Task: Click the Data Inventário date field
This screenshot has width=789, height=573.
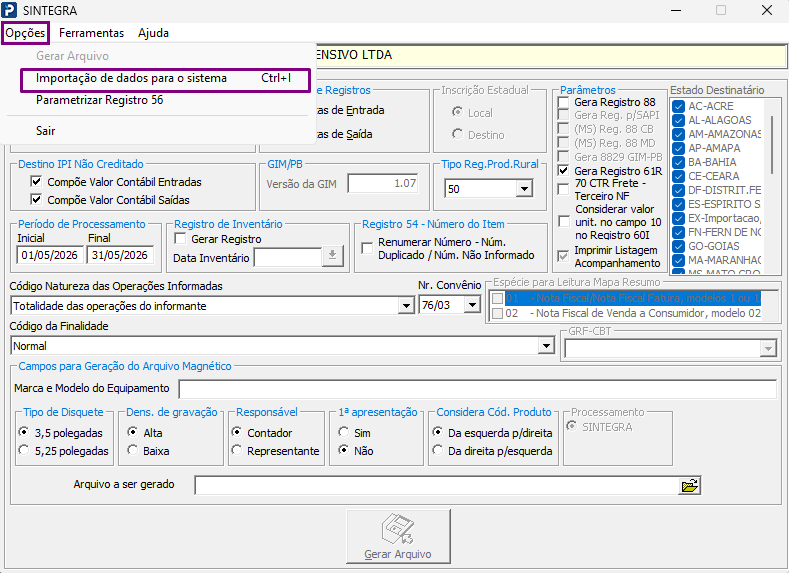Action: click(x=288, y=258)
